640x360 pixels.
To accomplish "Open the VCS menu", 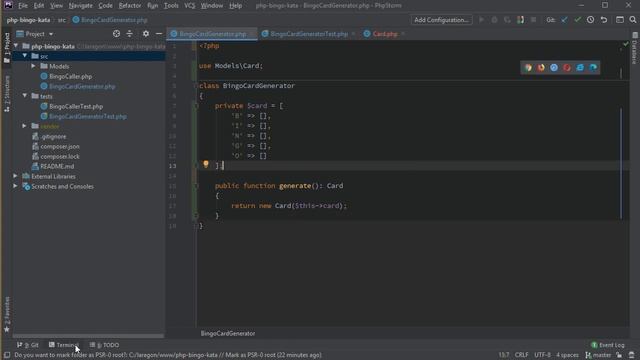I will [189, 6].
